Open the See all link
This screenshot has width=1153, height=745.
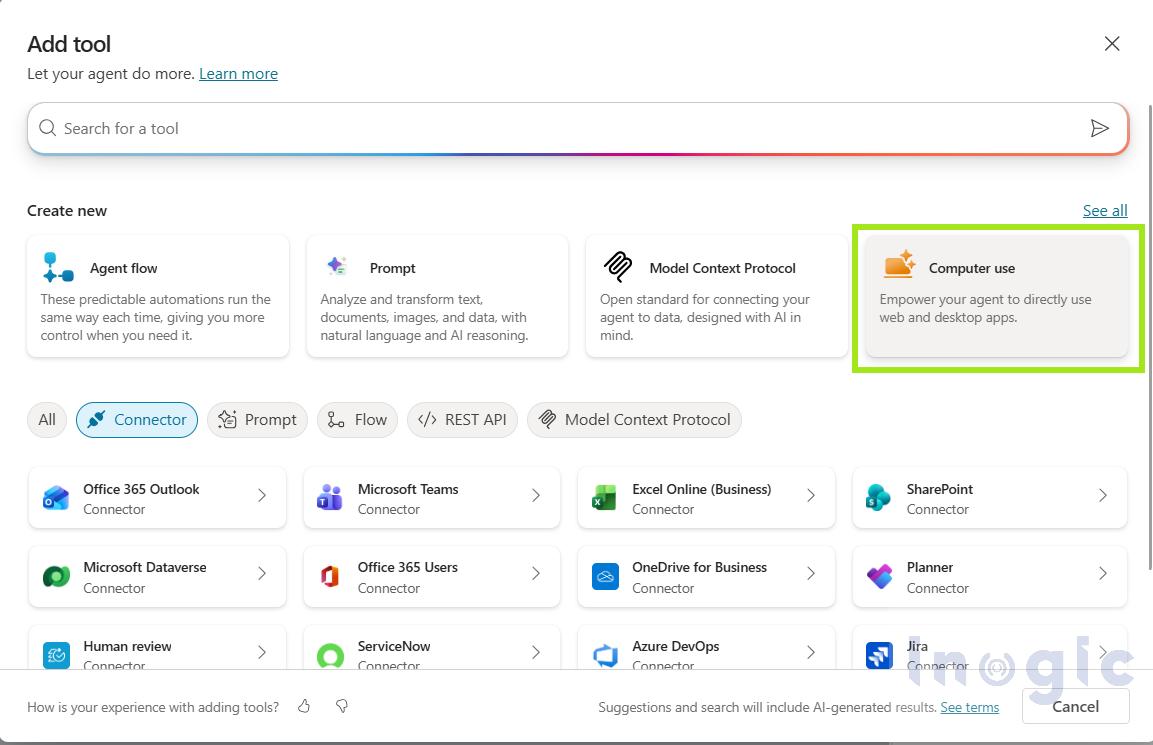pos(1104,211)
